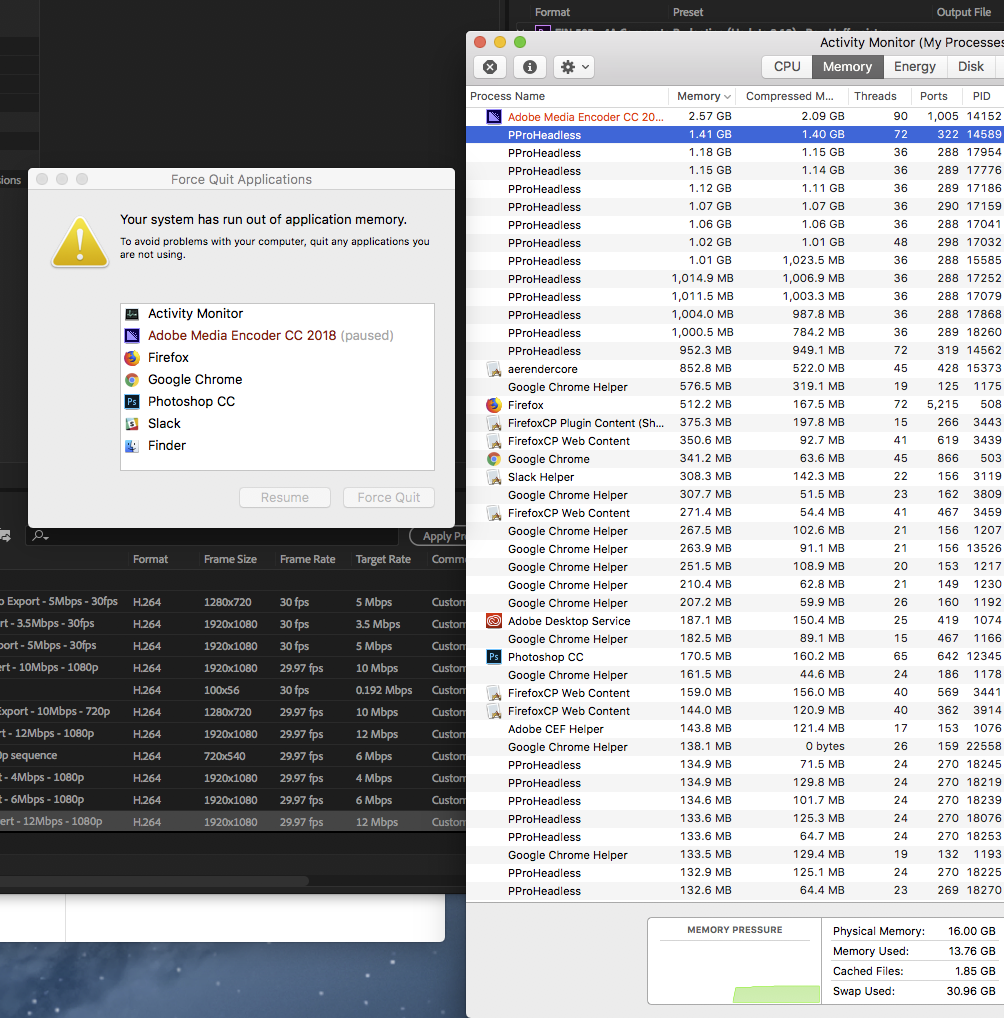Select Google Chrome in Force Quit list
The width and height of the screenshot is (1004, 1018).
tap(277, 380)
